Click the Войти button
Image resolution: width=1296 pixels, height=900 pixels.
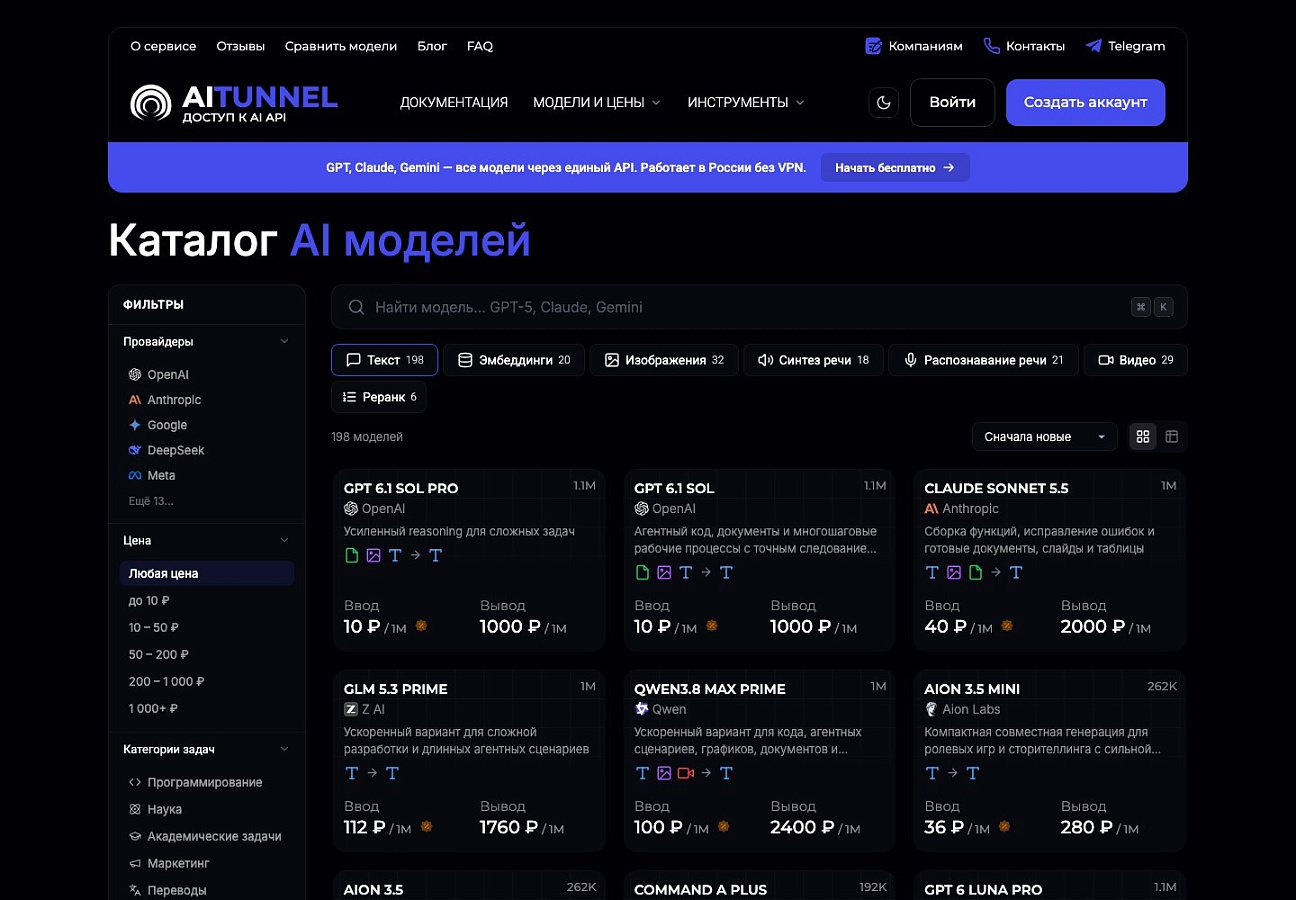coord(952,102)
